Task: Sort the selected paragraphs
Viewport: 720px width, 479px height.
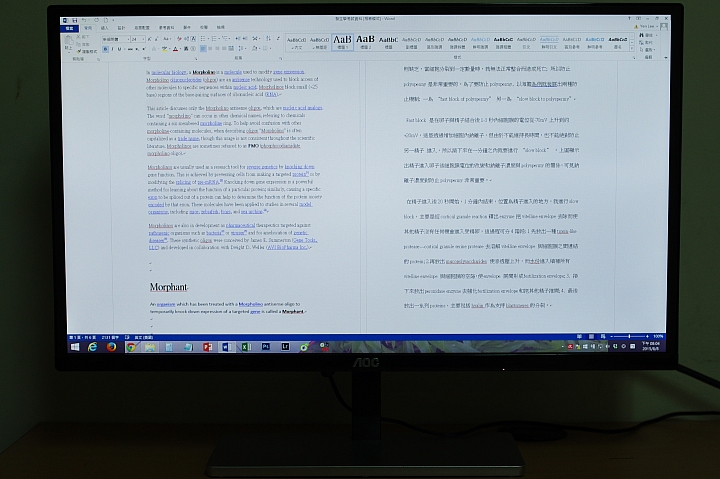Action: point(268,39)
